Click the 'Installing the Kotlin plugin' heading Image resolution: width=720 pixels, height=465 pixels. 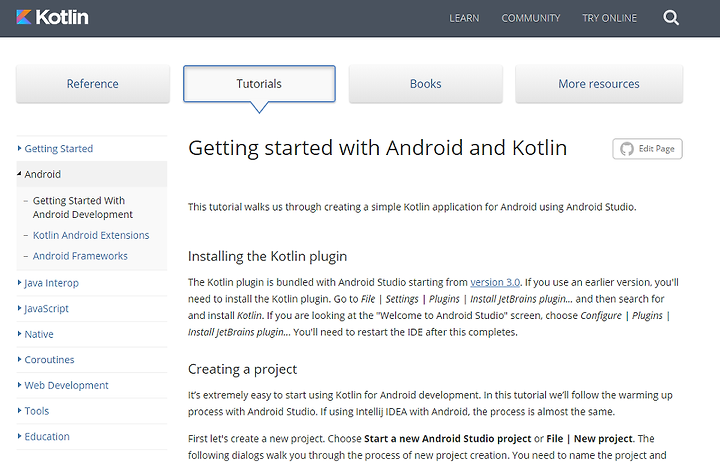pyautogui.click(x=267, y=256)
